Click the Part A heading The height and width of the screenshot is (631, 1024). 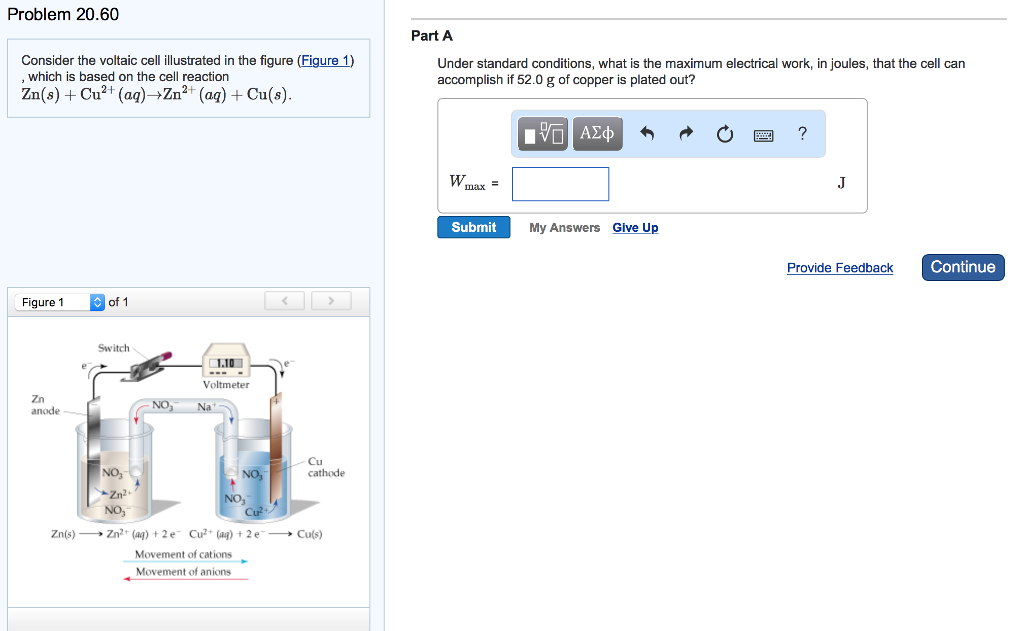(432, 36)
